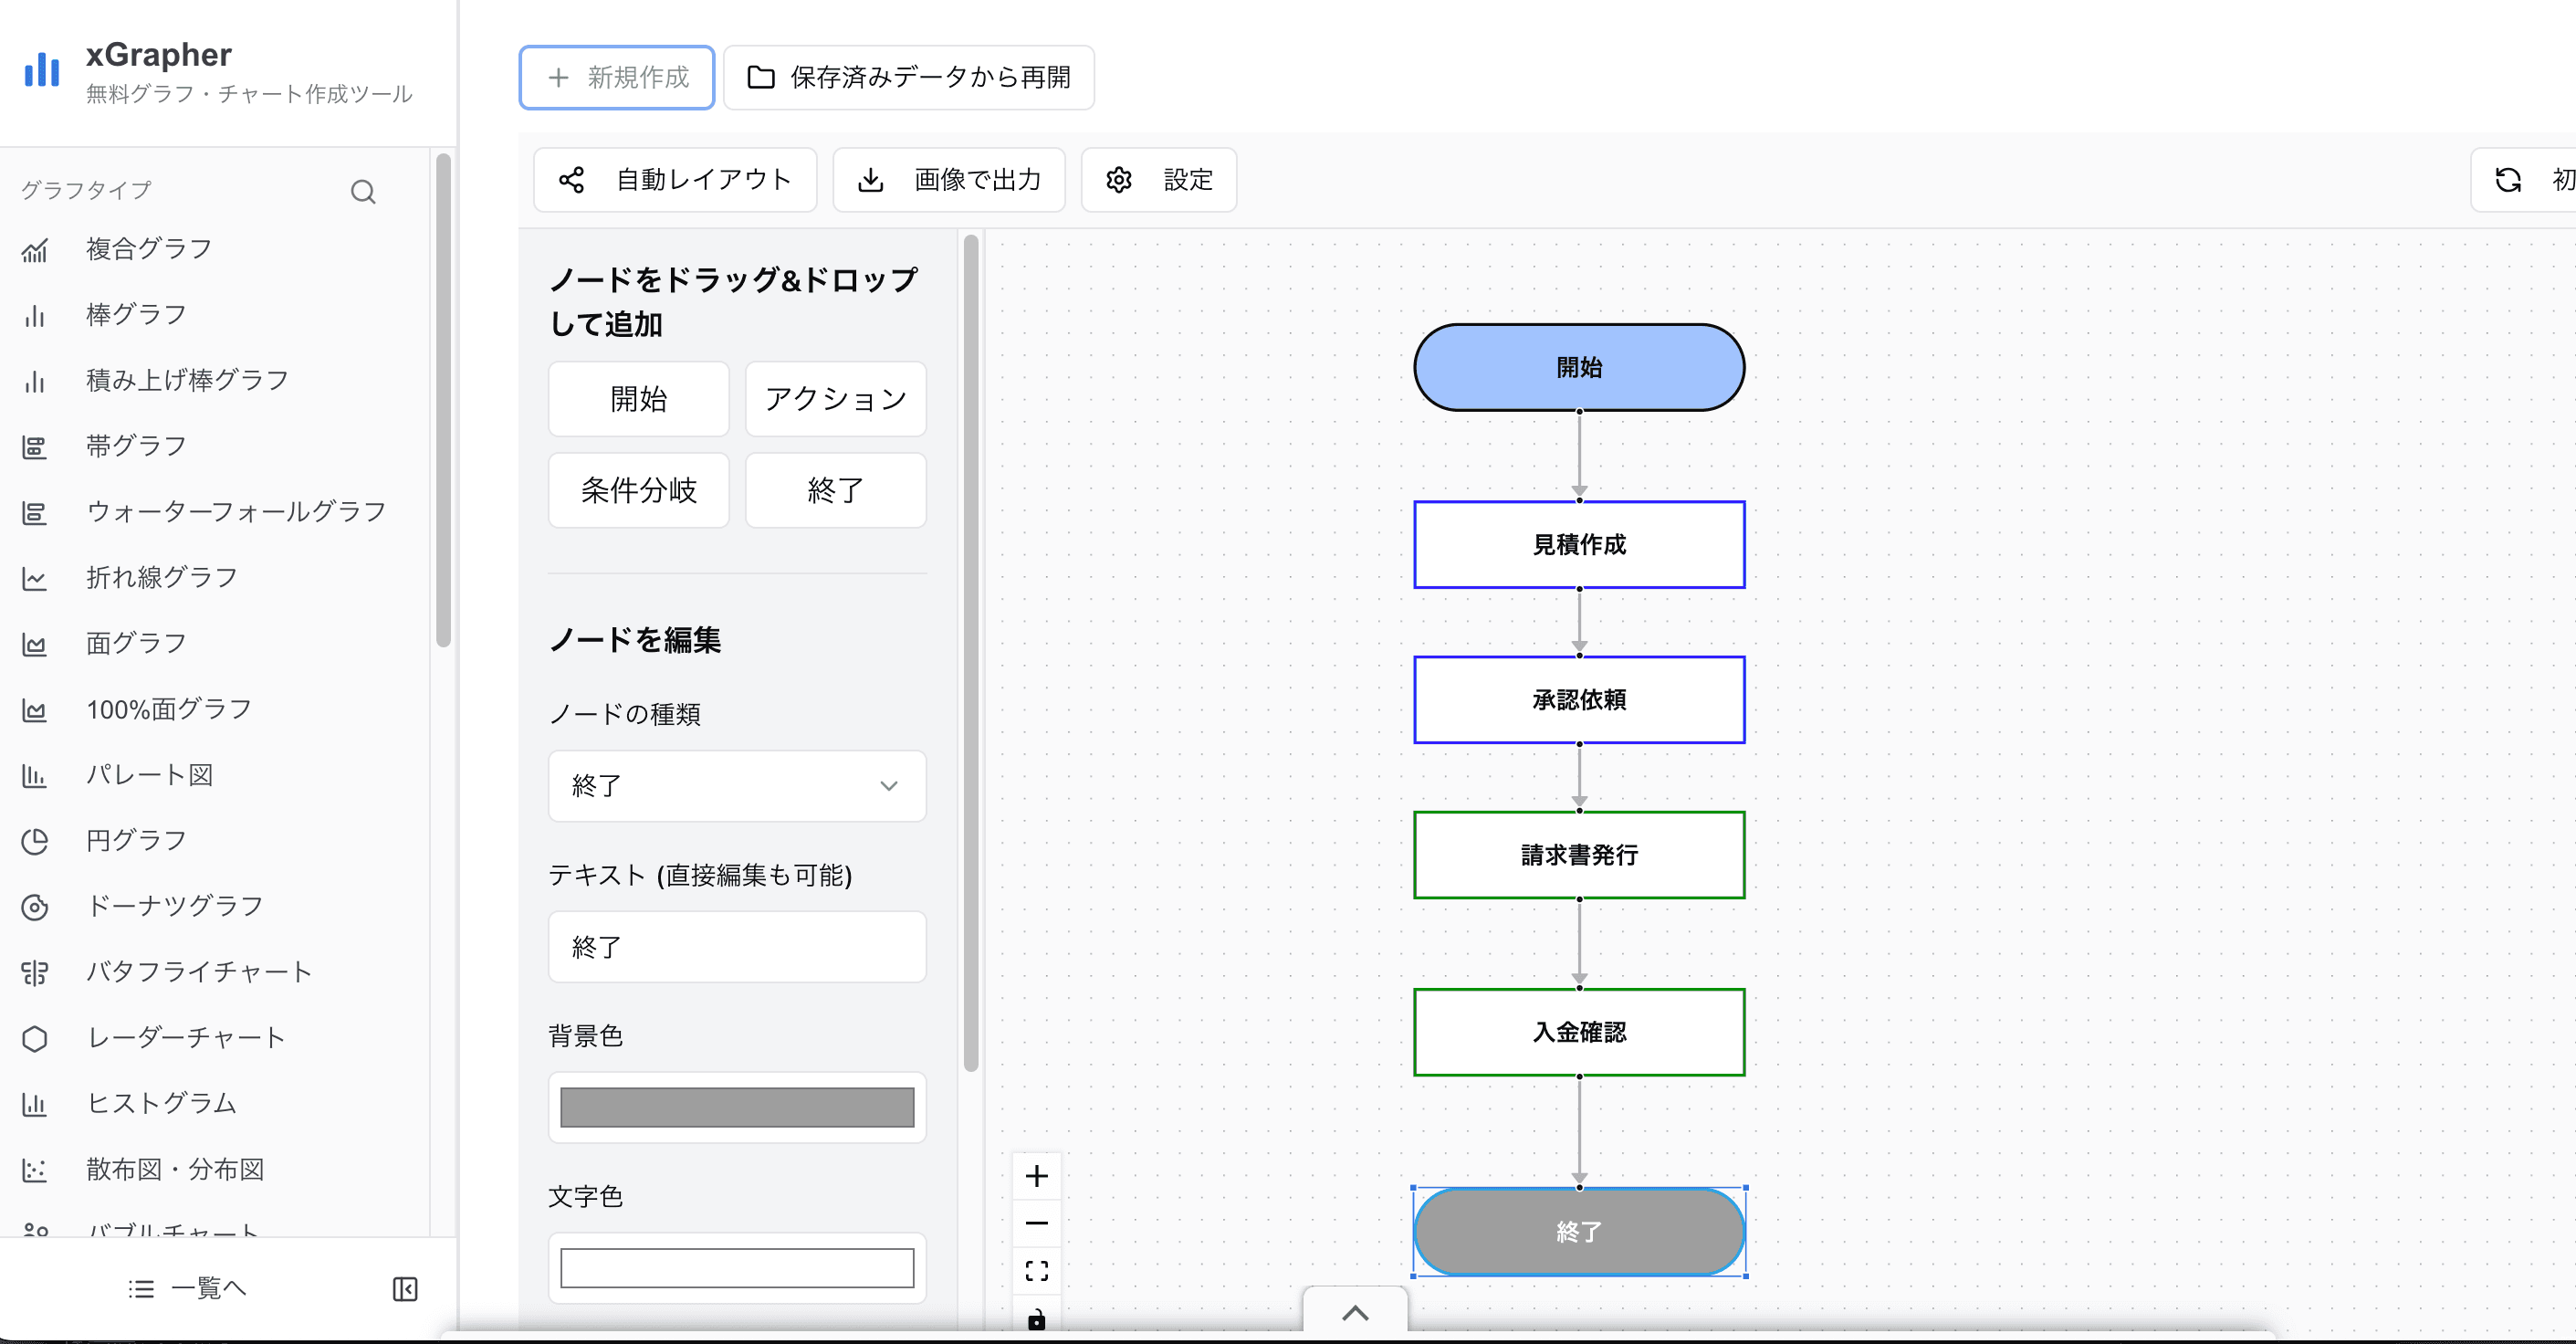Select レーダーチャート in the sidebar
Image resolution: width=2576 pixels, height=1344 pixels.
pos(186,1037)
